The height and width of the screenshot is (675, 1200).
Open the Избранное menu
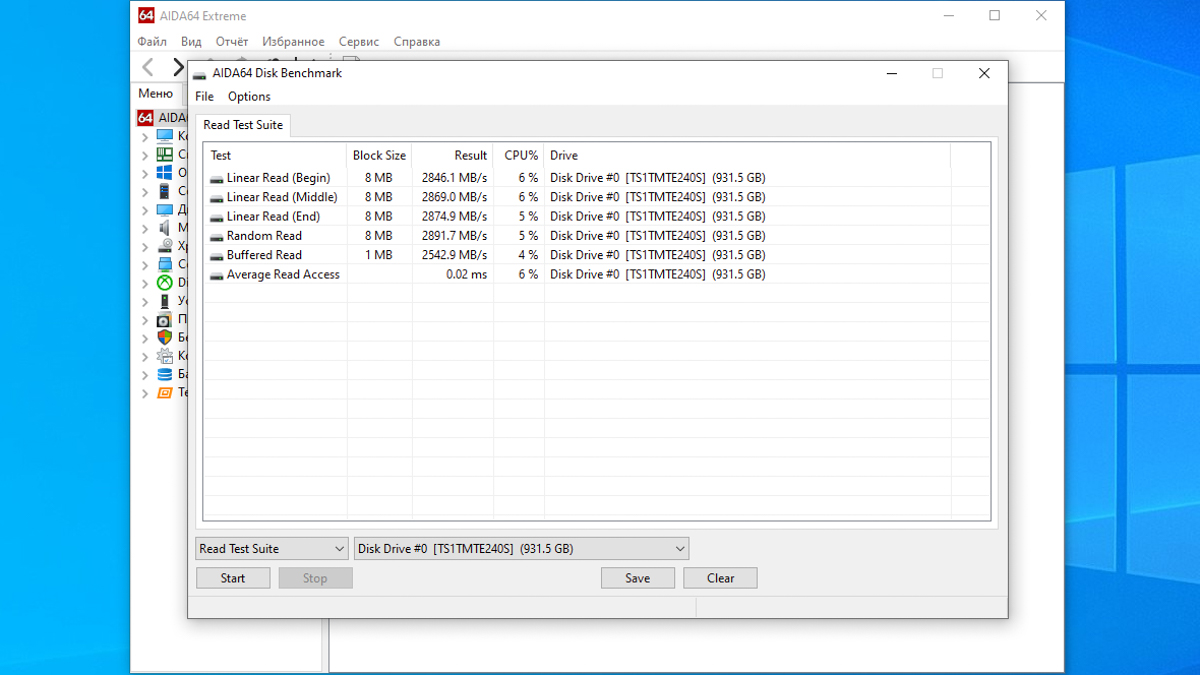(293, 42)
